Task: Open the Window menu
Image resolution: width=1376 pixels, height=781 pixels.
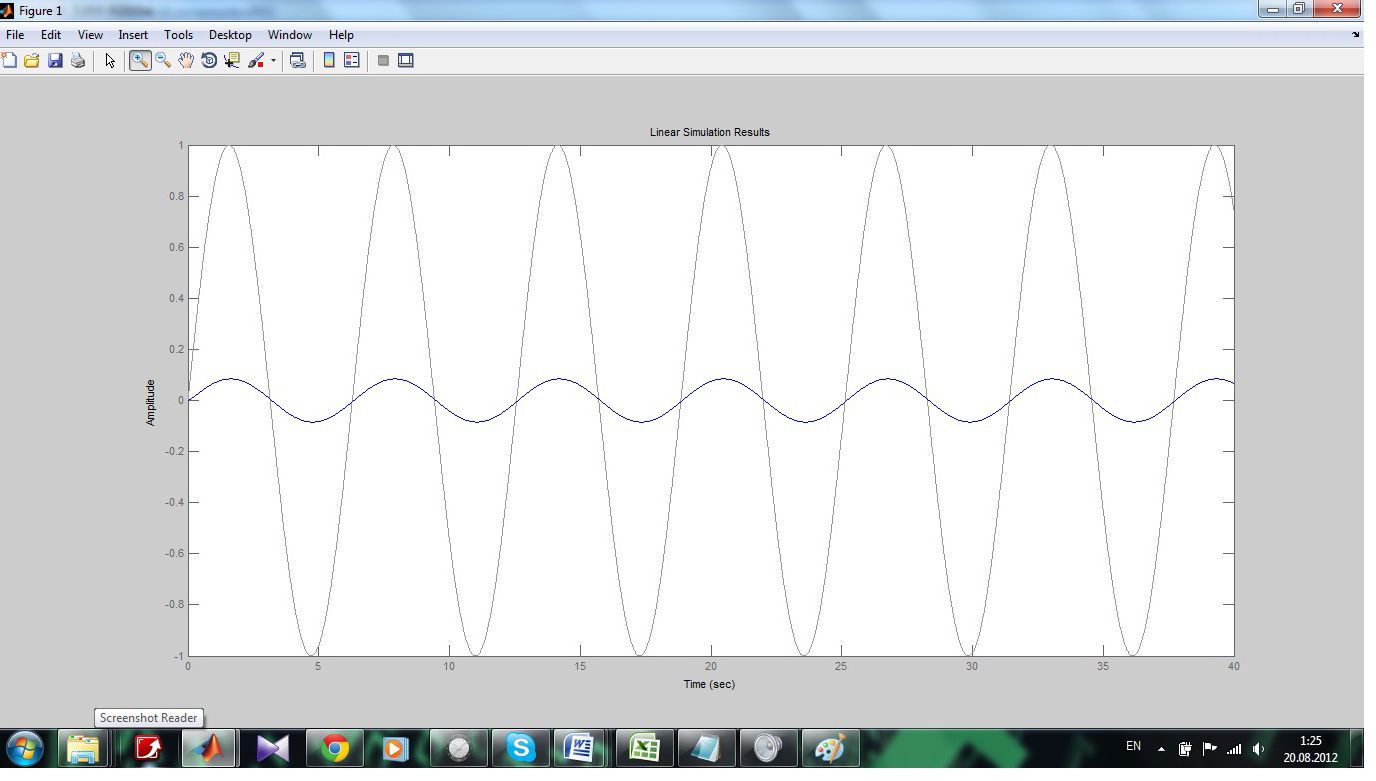Action: pos(290,35)
